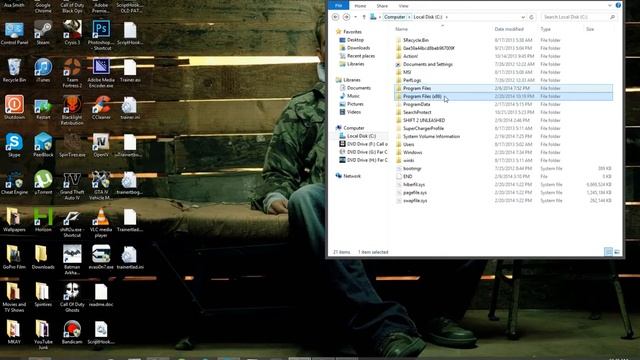Open Explorer help question mark icon
The image size is (640, 360).
pyautogui.click(x=618, y=5)
